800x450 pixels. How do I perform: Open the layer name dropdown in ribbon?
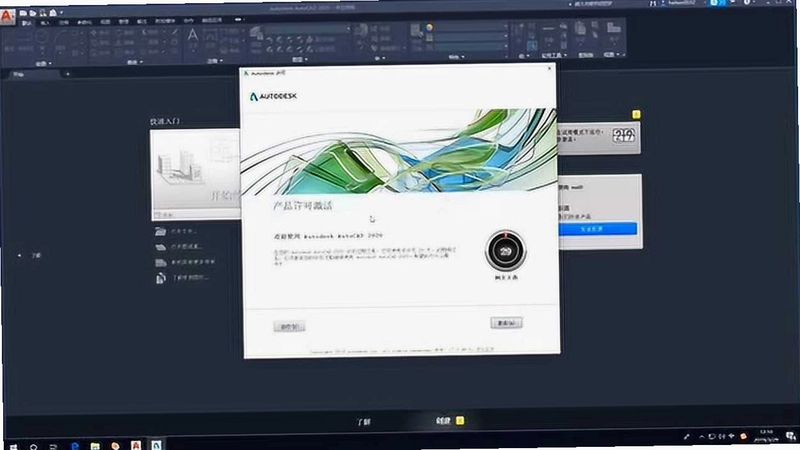[309, 30]
